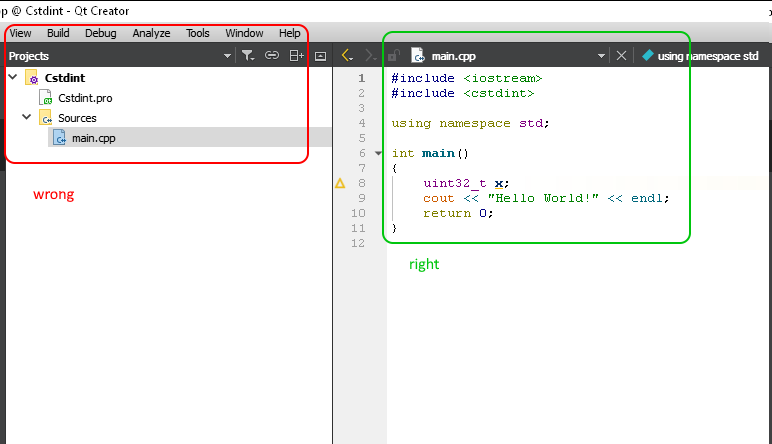
Task: Open the Analyze menu
Action: tap(151, 33)
